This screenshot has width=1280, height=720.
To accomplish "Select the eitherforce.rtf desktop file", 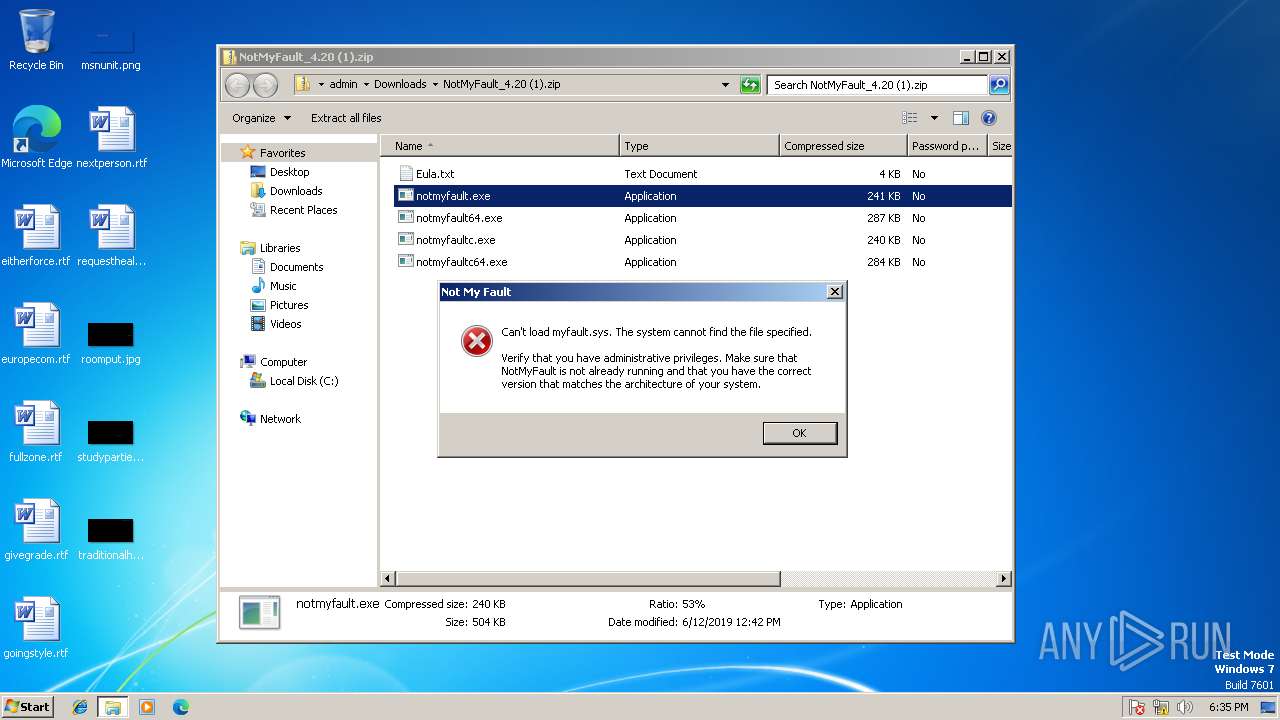I will pyautogui.click(x=36, y=236).
